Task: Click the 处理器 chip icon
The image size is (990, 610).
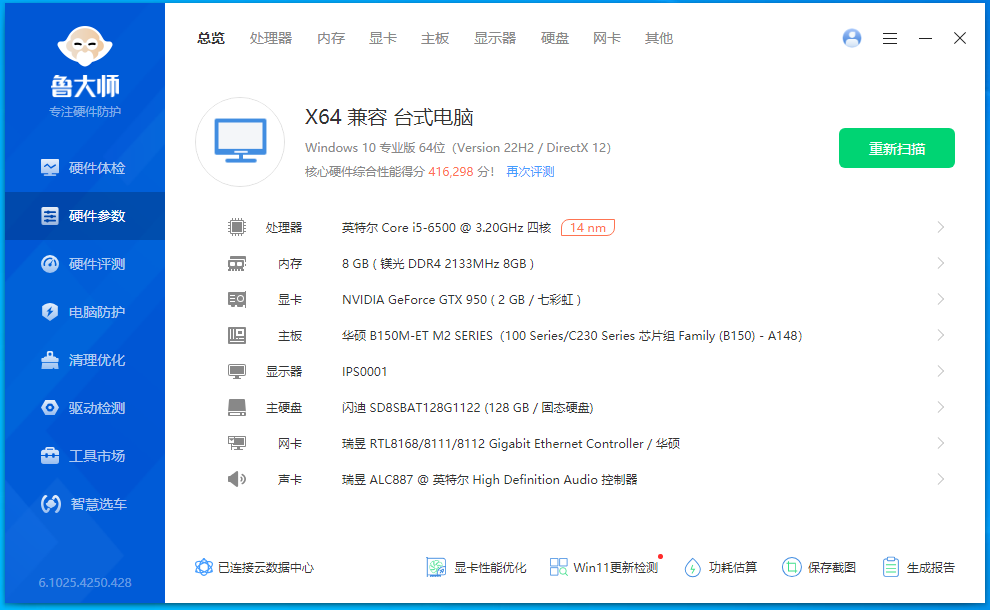Action: (x=237, y=227)
